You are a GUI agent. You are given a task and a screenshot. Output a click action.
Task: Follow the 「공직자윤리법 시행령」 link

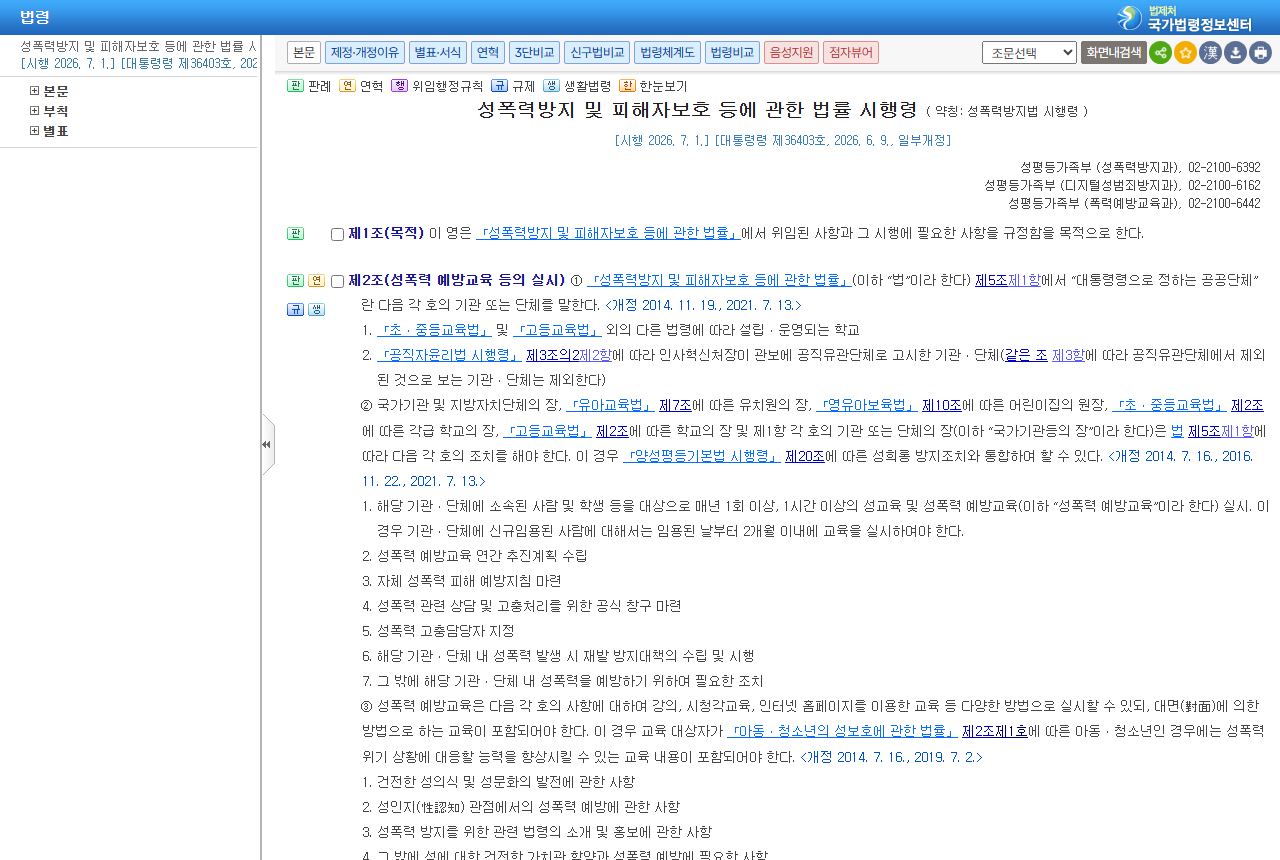449,355
